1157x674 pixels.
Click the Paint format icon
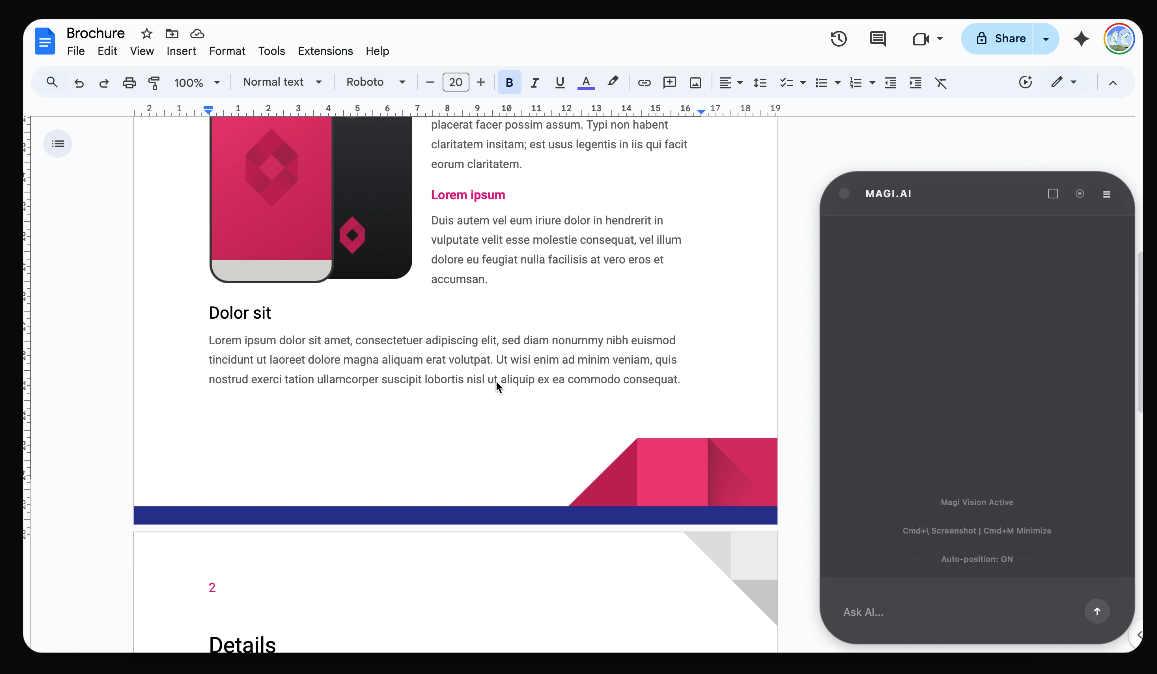coord(153,82)
